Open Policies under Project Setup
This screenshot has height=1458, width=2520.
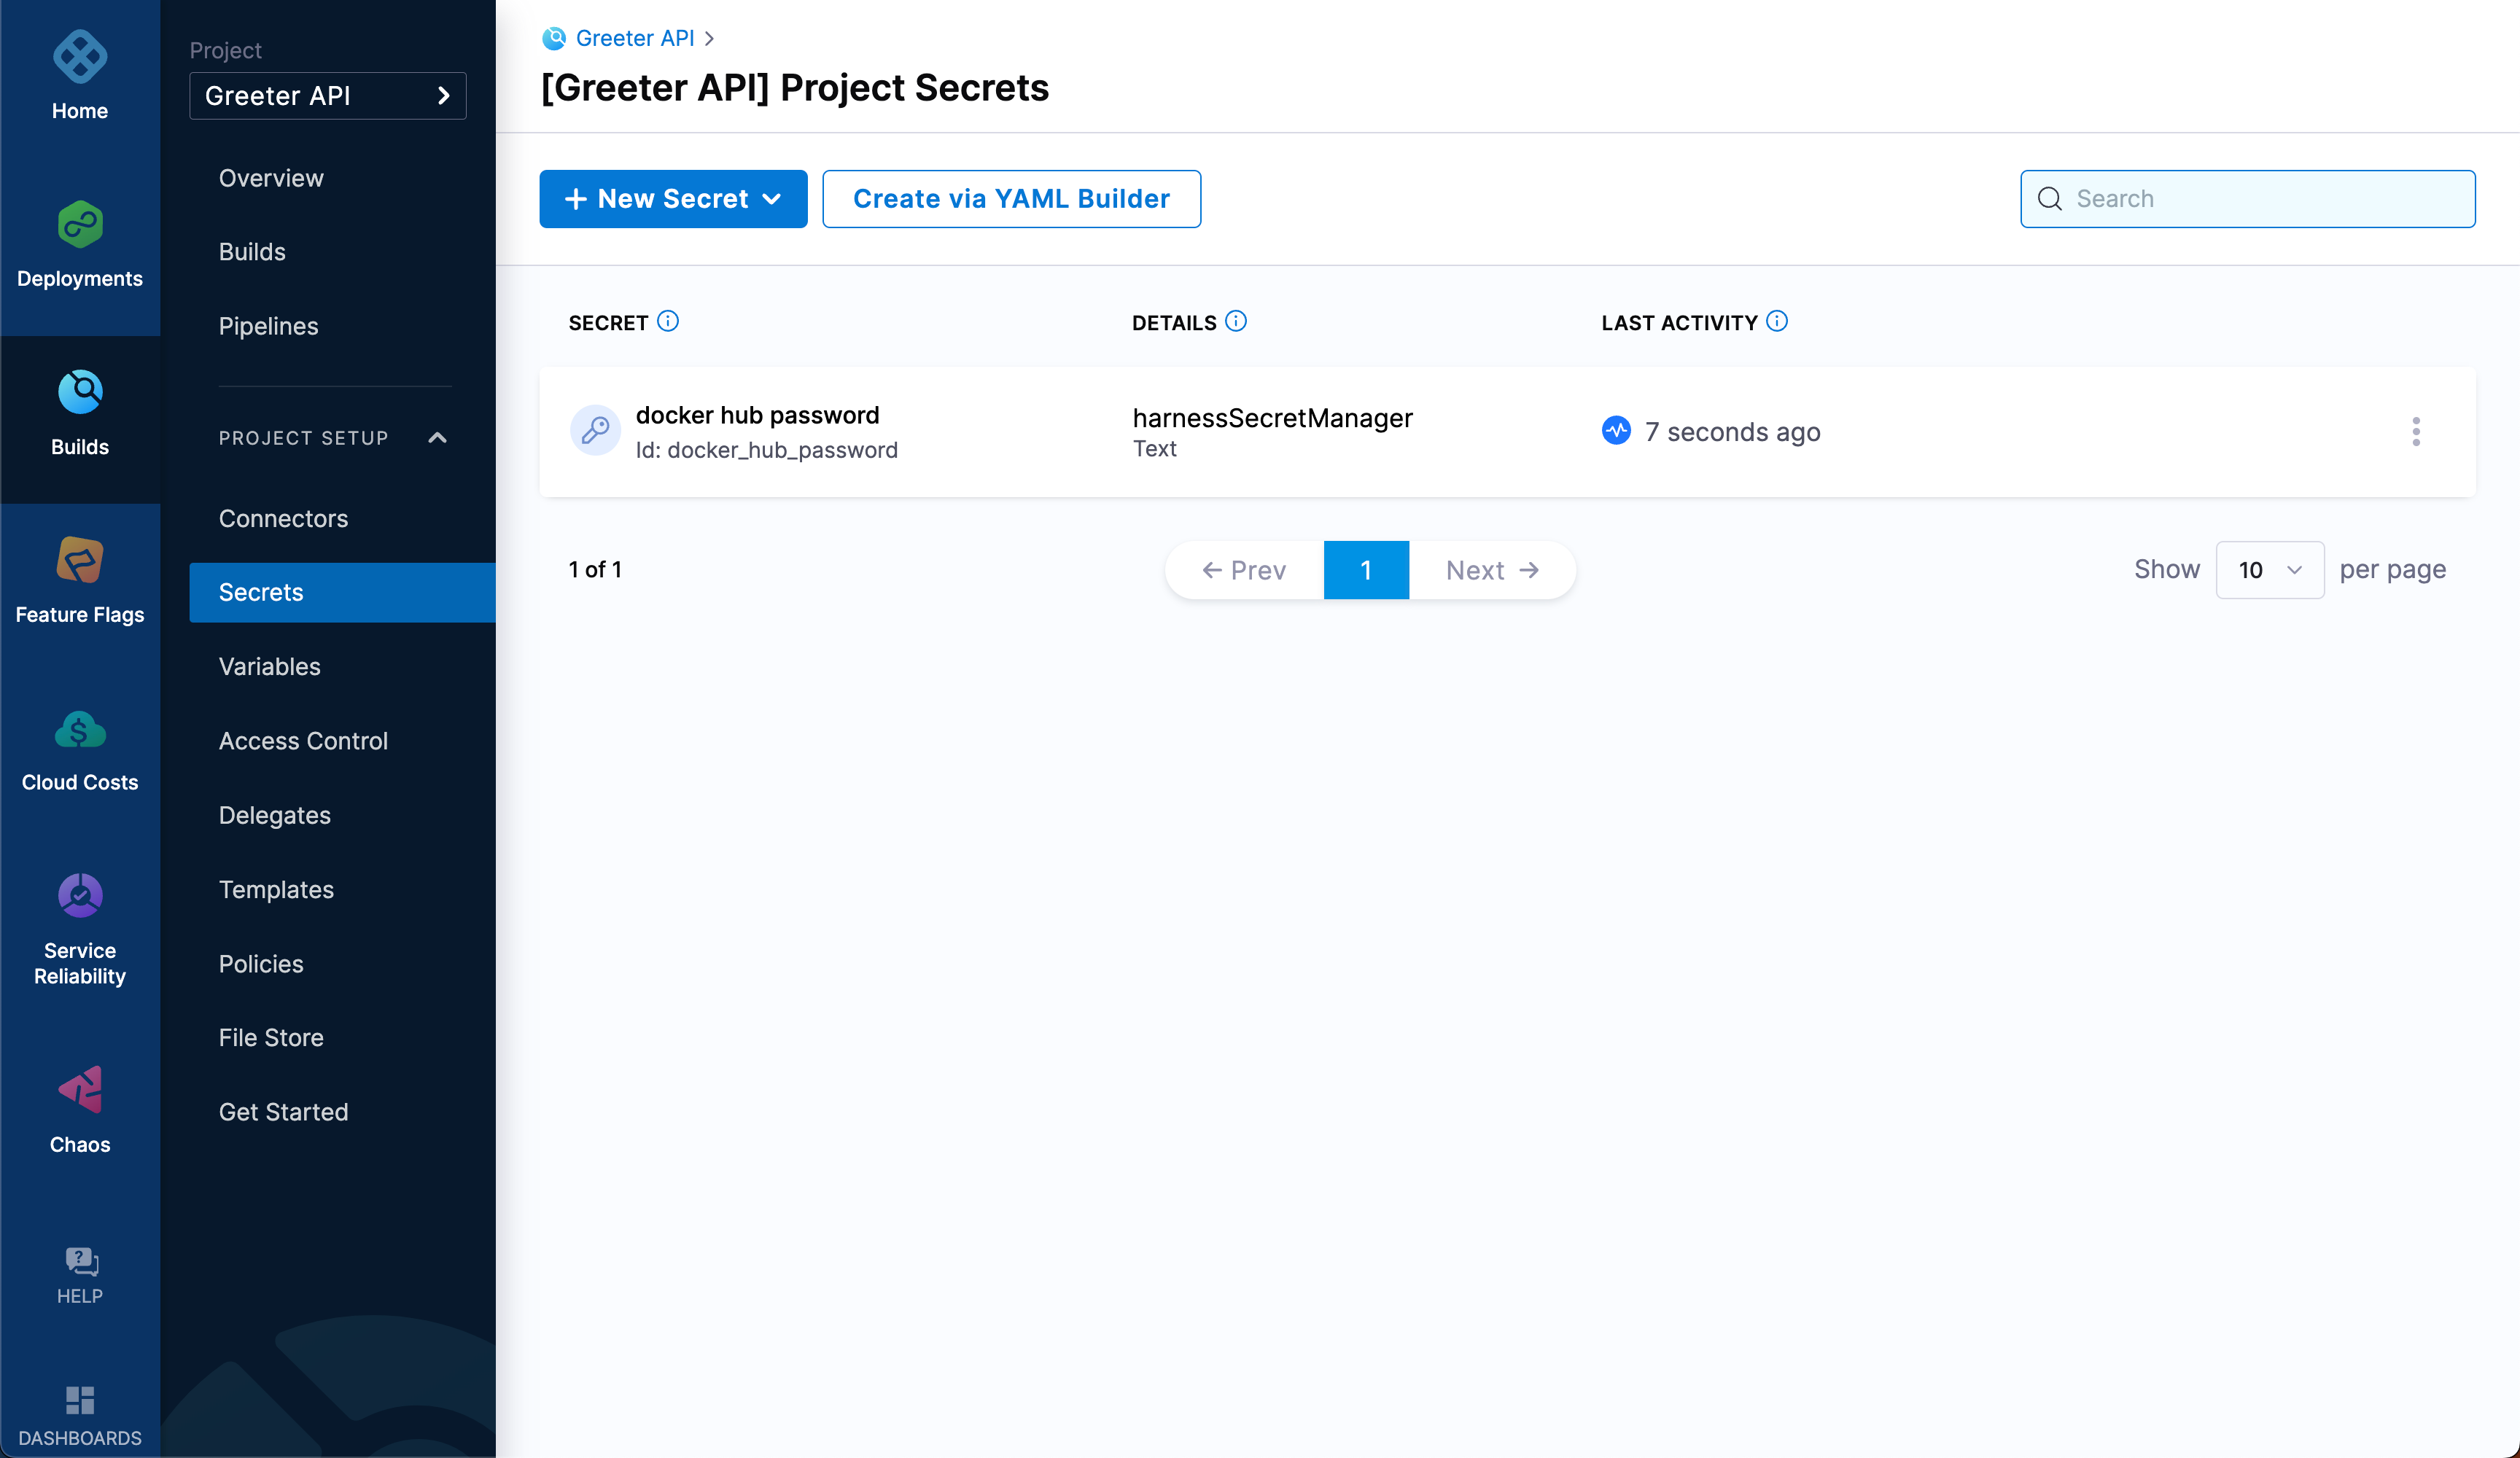tap(261, 964)
